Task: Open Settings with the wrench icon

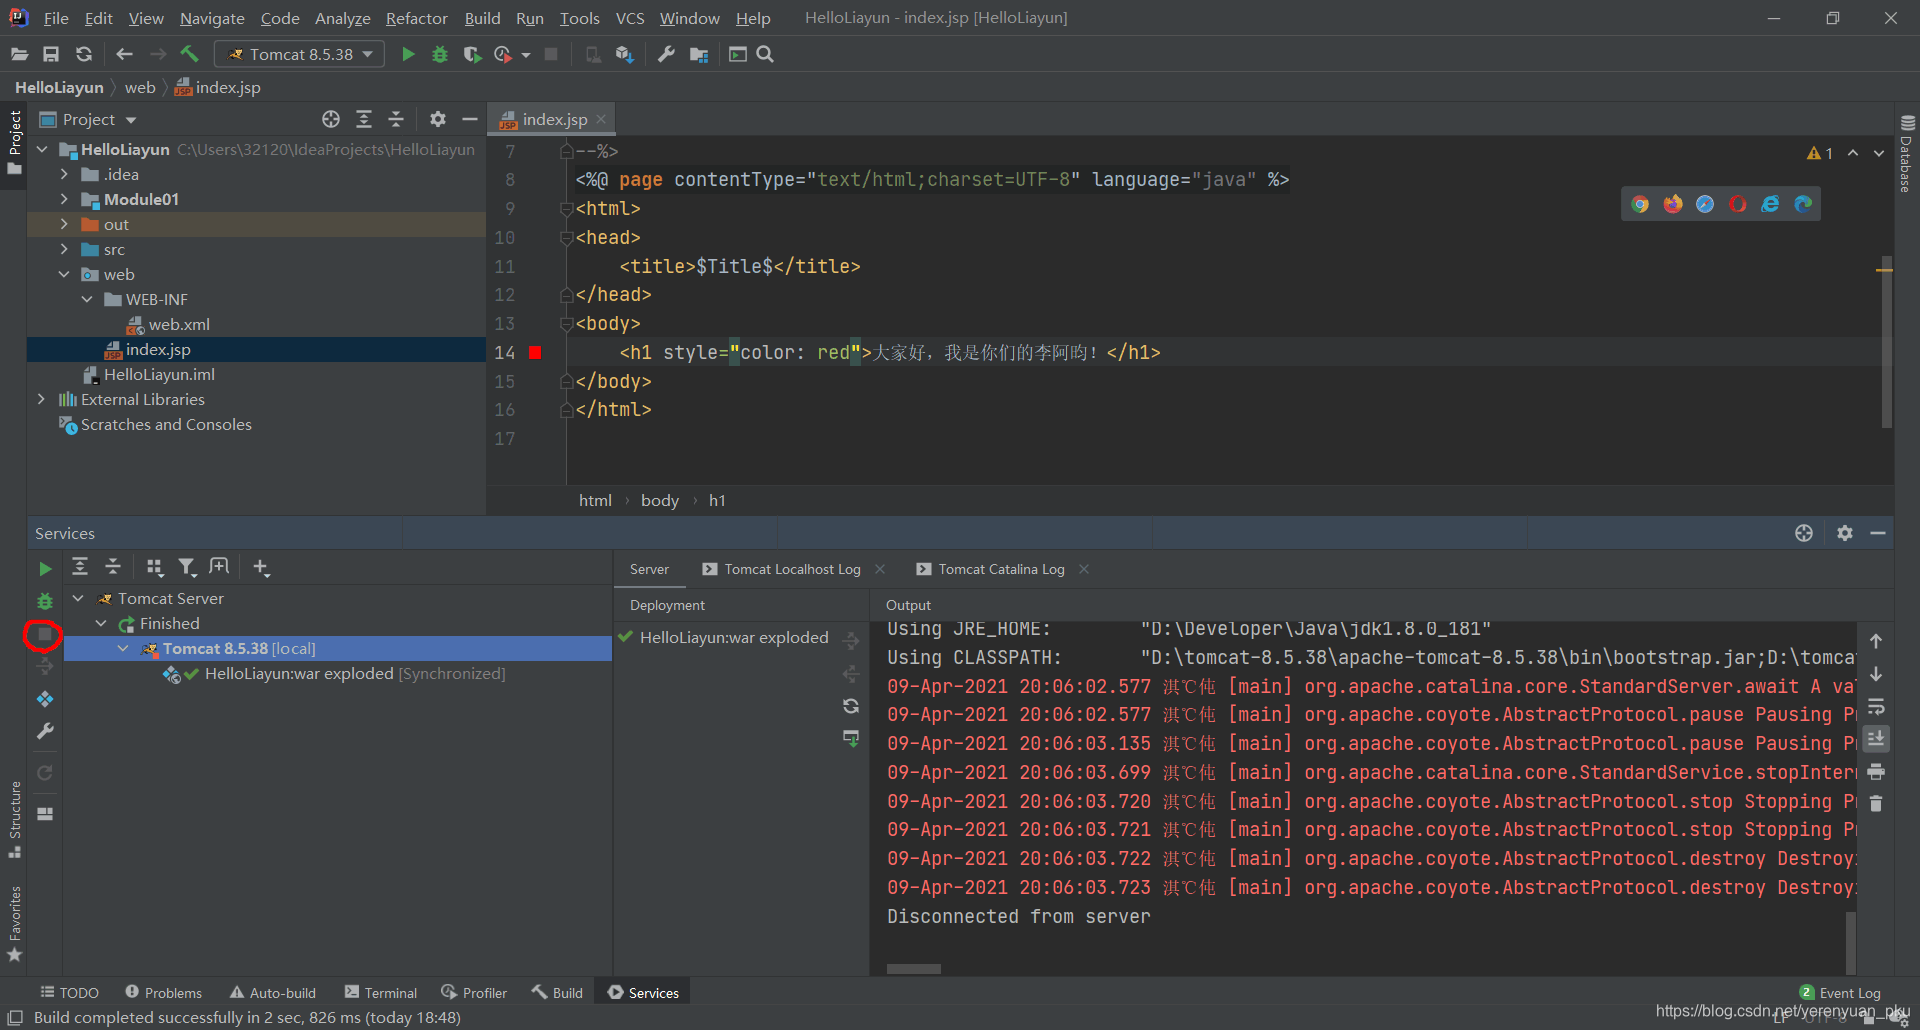Action: click(x=666, y=54)
